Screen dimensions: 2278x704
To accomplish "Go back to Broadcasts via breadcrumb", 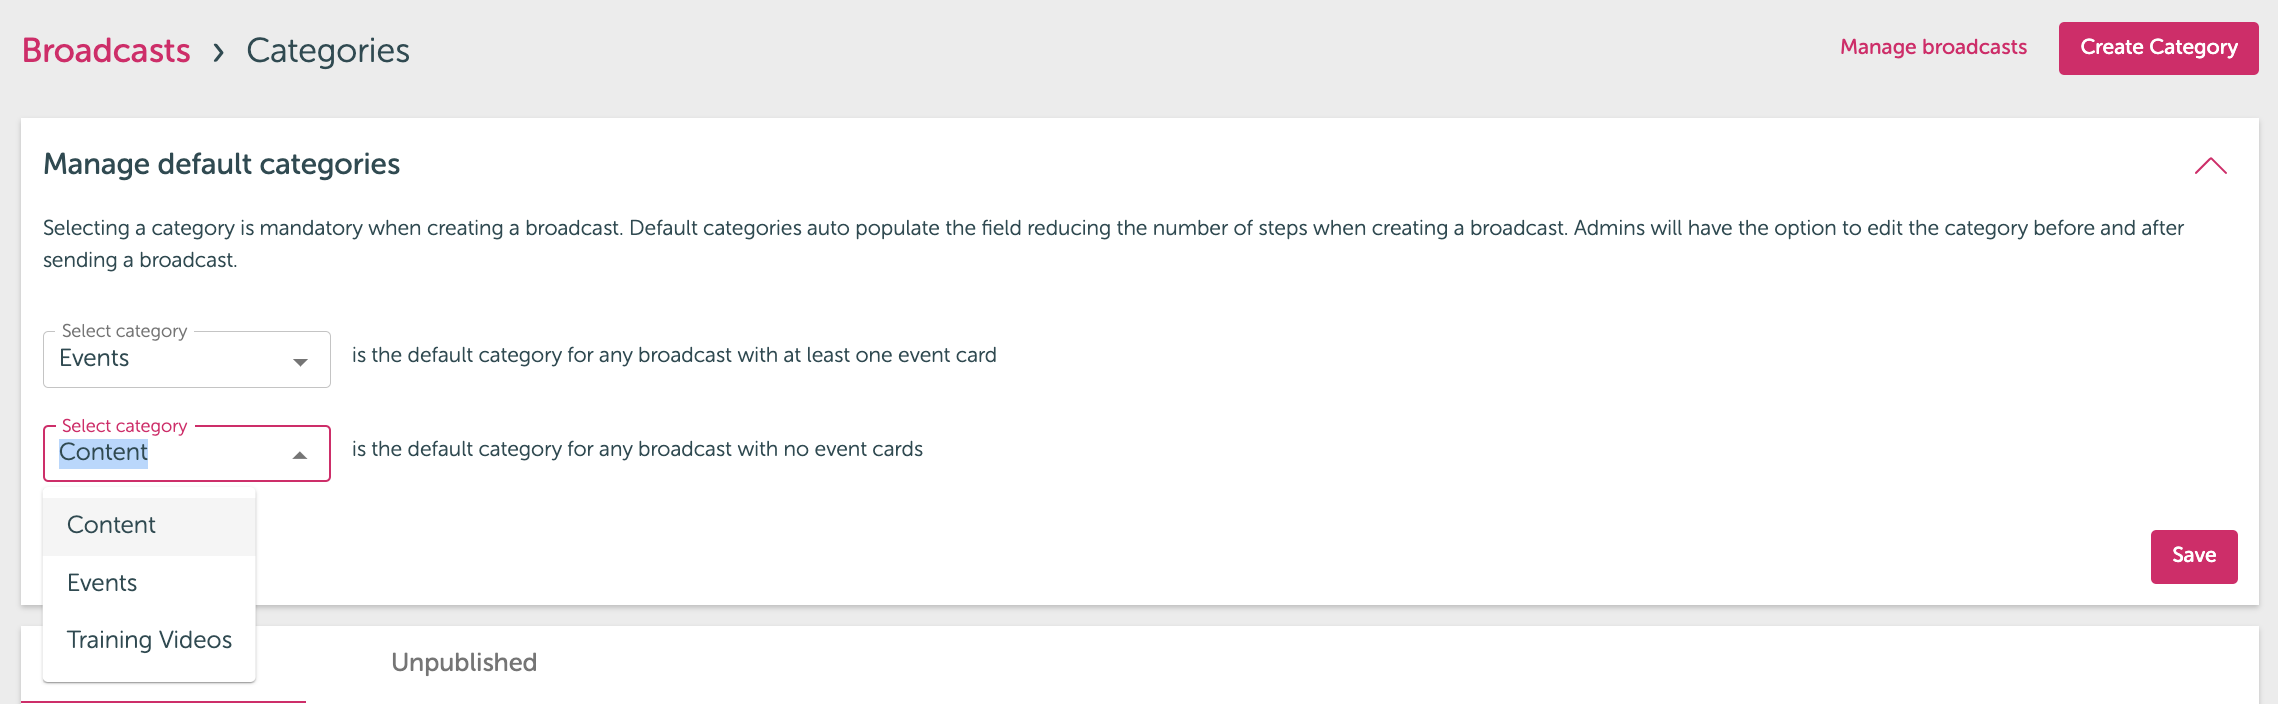I will point(106,50).
